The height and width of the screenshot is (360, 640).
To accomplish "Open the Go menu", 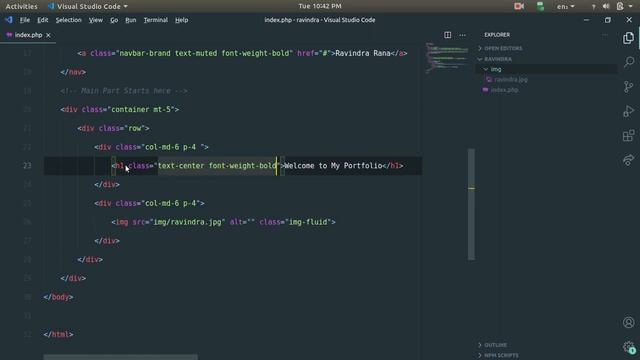I will click(114, 20).
